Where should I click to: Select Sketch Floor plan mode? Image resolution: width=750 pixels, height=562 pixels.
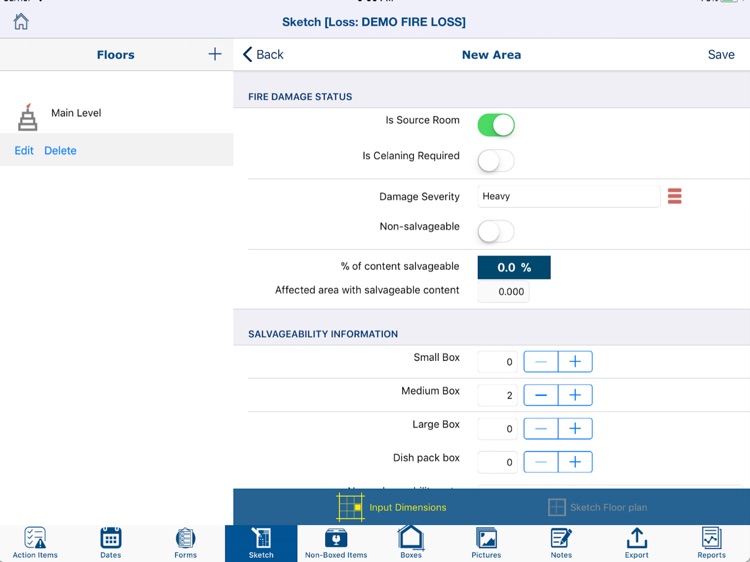pos(597,507)
